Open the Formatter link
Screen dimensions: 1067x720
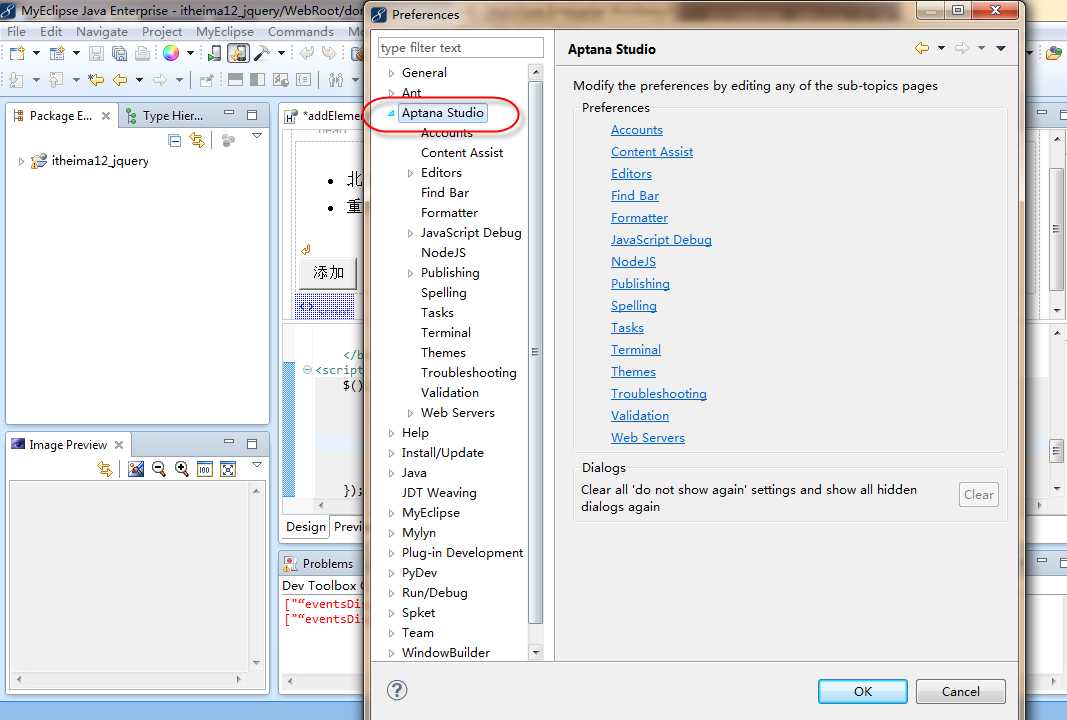coord(639,218)
